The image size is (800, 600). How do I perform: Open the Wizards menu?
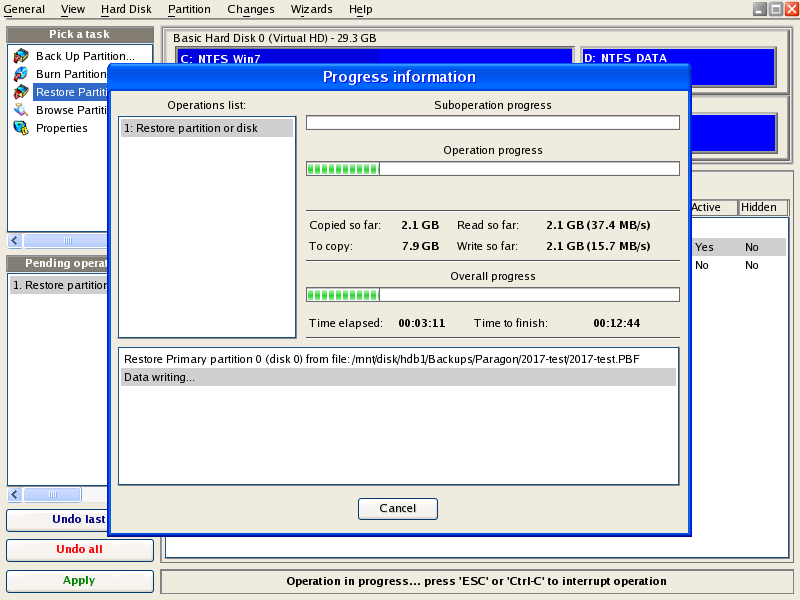tap(312, 9)
